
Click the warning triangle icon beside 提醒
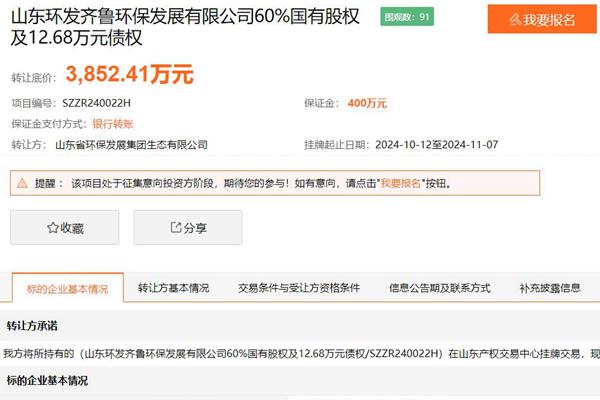tap(22, 184)
